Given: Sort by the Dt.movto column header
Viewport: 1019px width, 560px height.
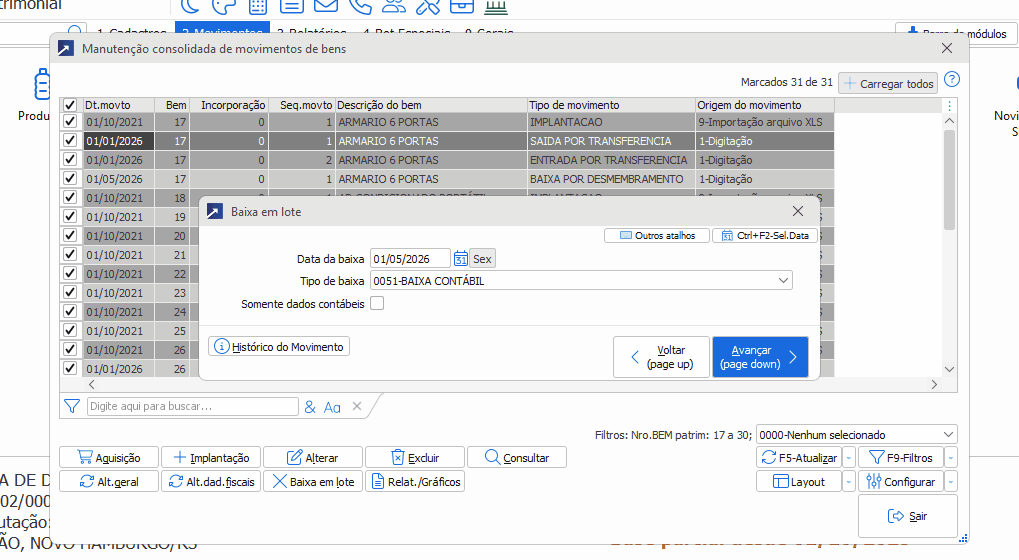Looking at the screenshot, I should tap(118, 105).
